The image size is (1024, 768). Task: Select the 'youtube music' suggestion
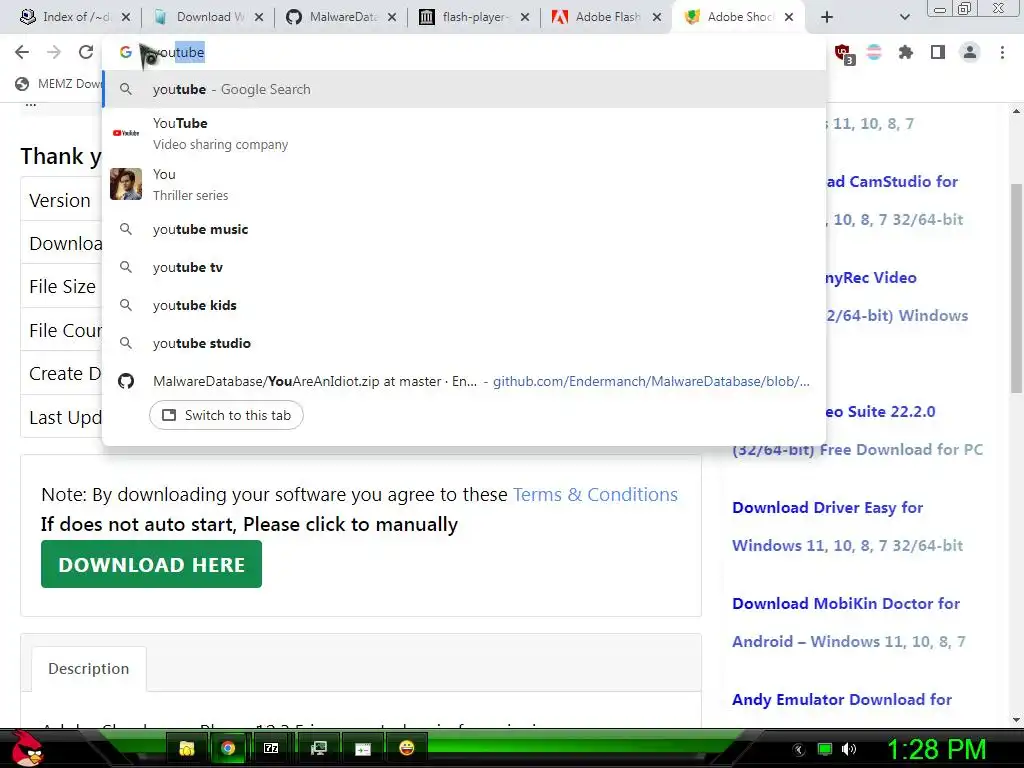464,229
